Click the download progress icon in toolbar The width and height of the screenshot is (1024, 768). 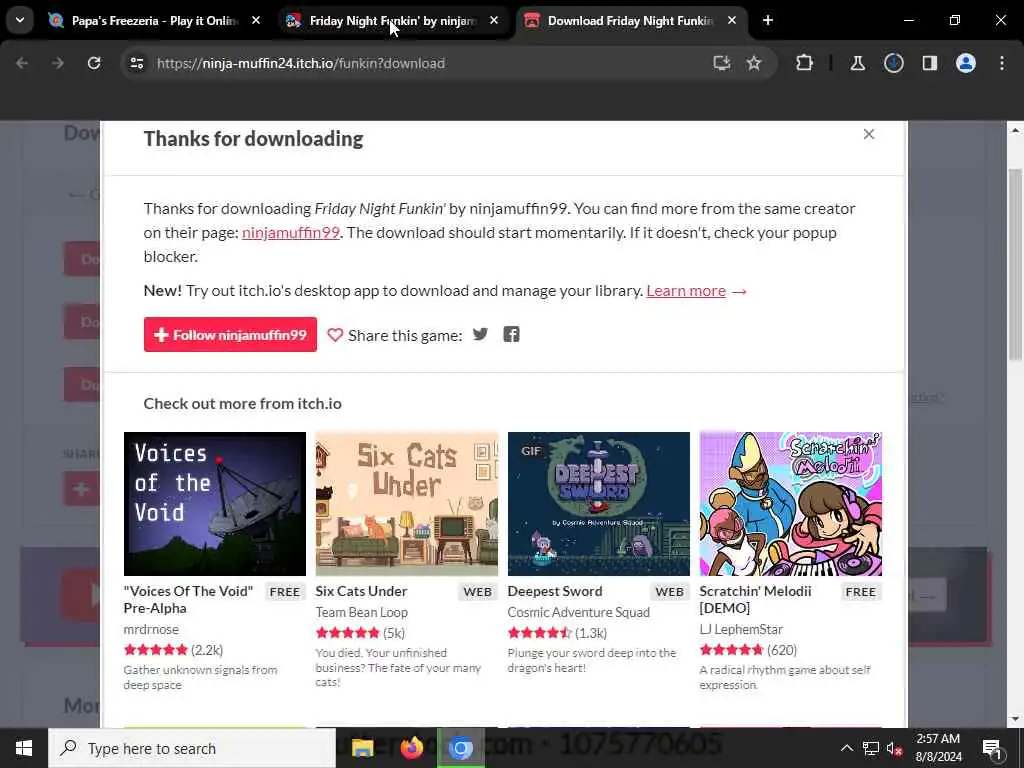point(894,63)
